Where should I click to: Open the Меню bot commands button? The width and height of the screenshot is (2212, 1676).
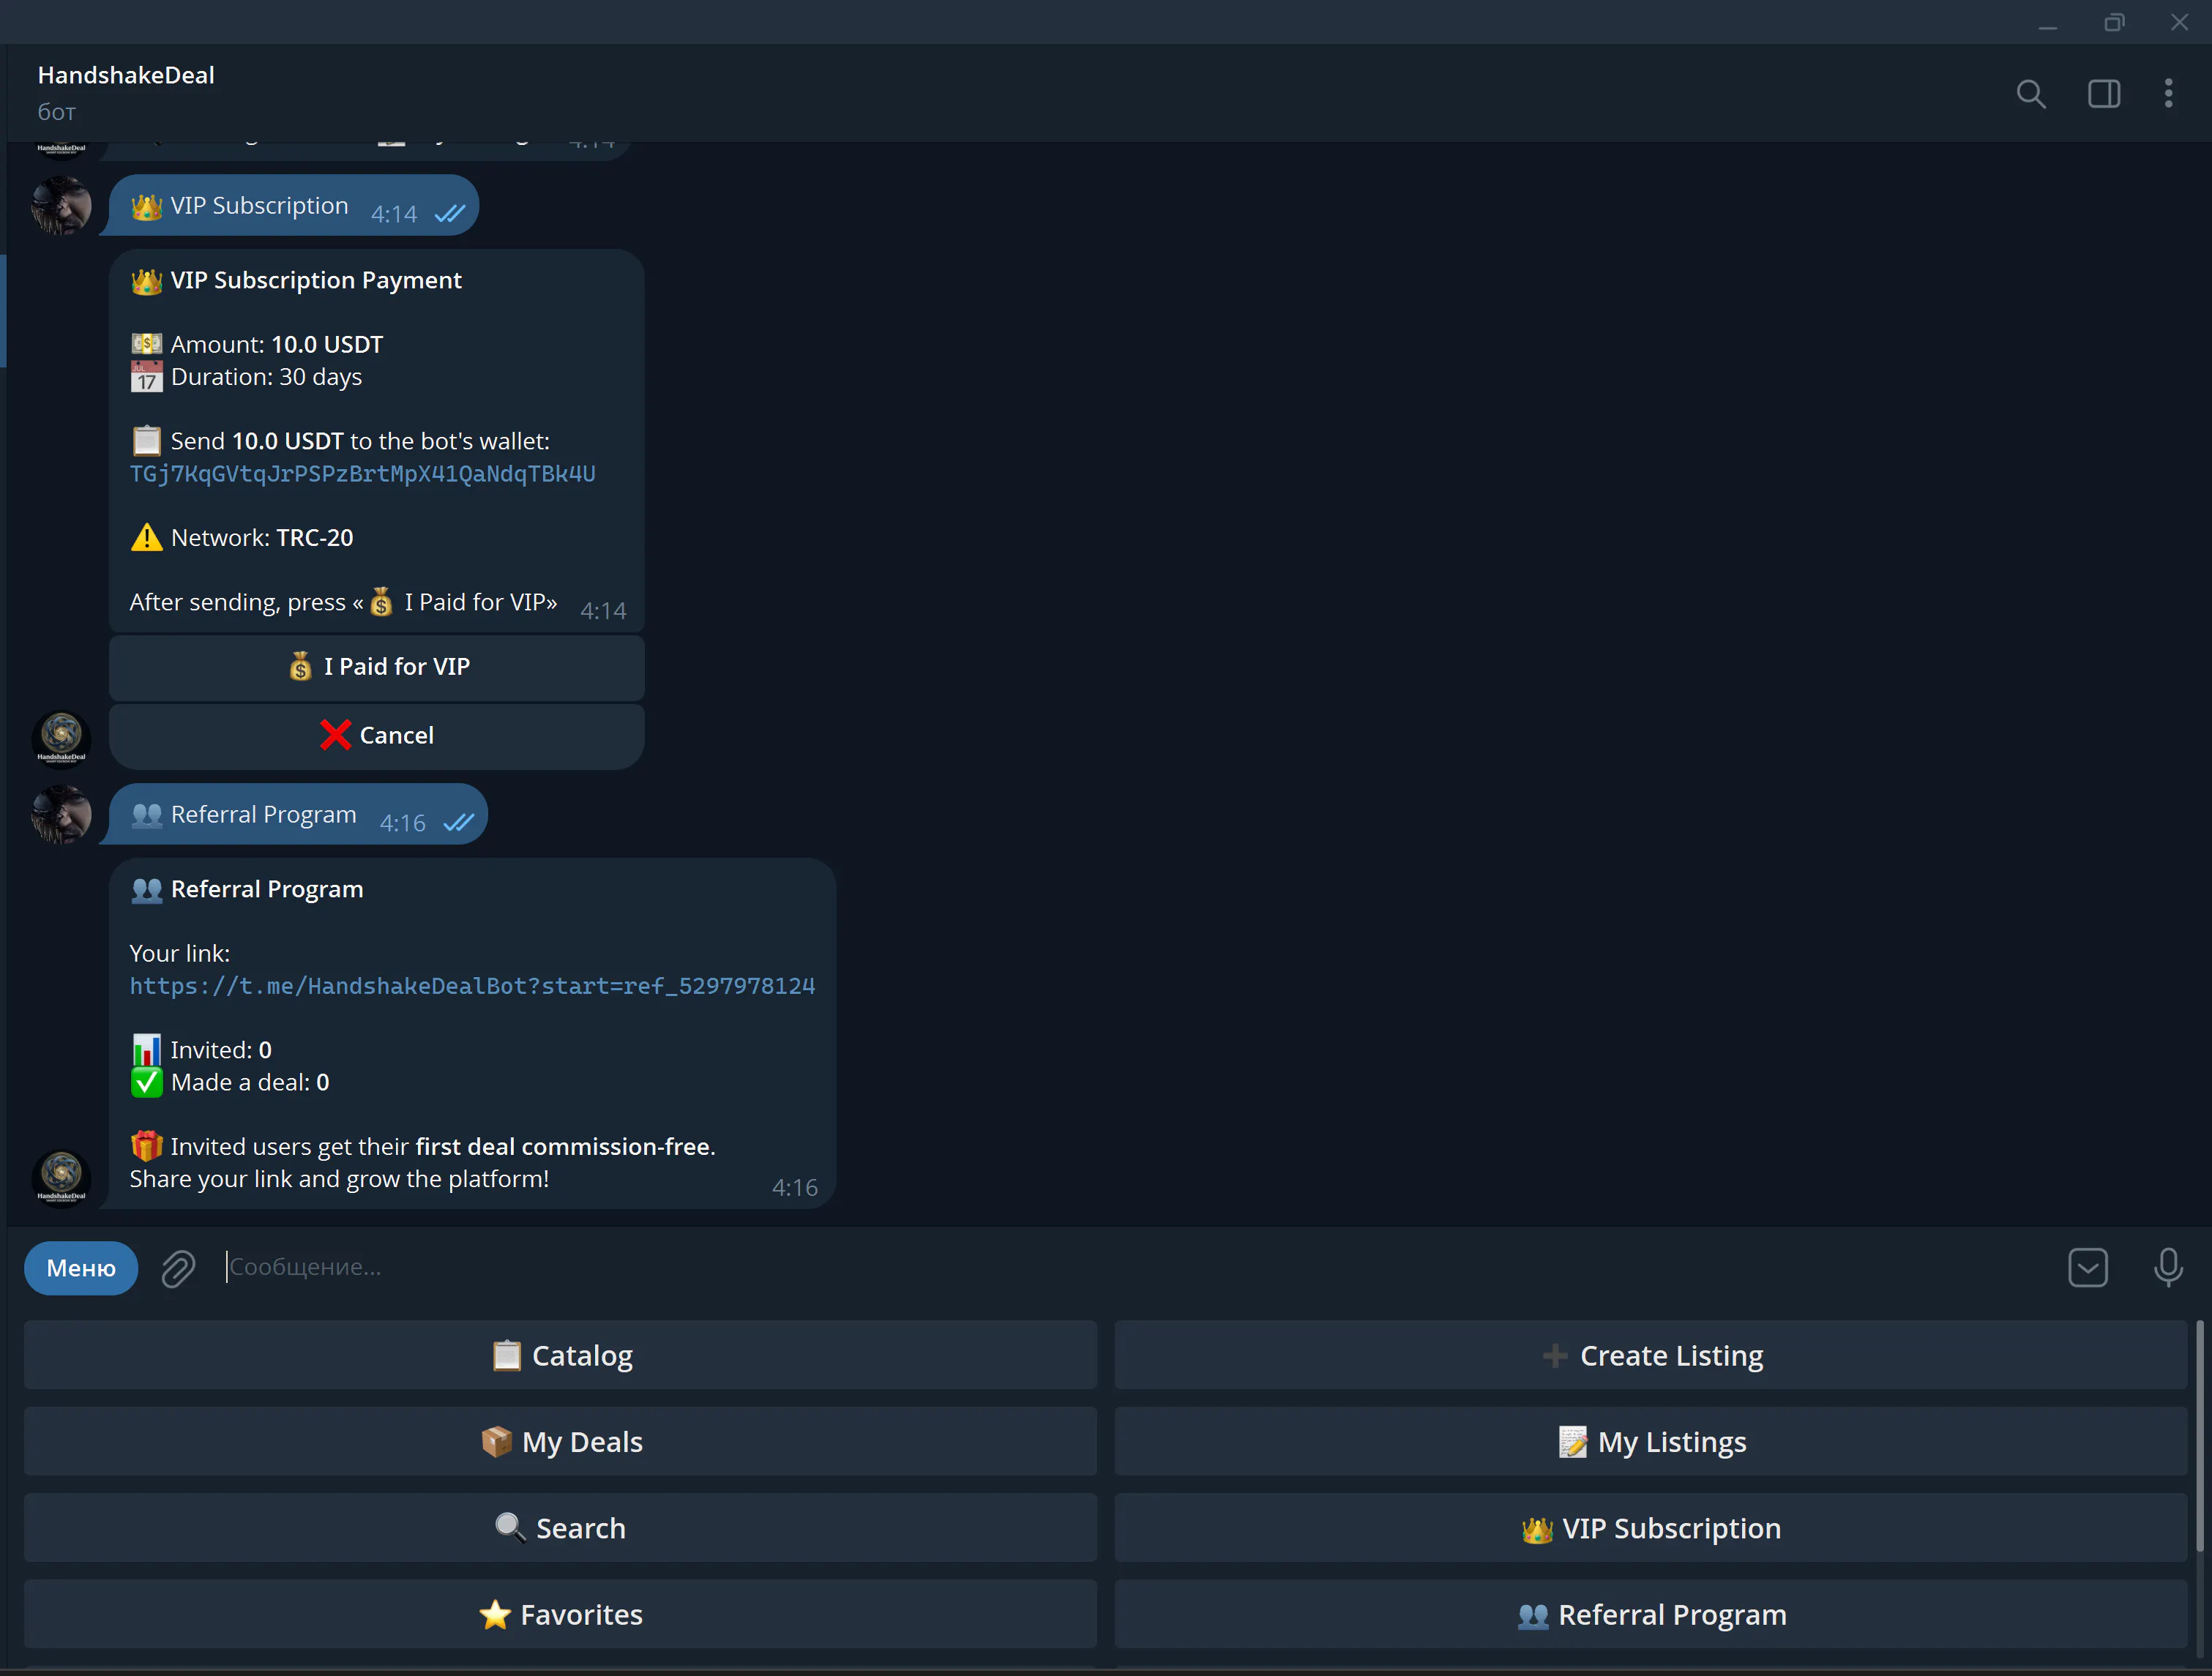(81, 1267)
